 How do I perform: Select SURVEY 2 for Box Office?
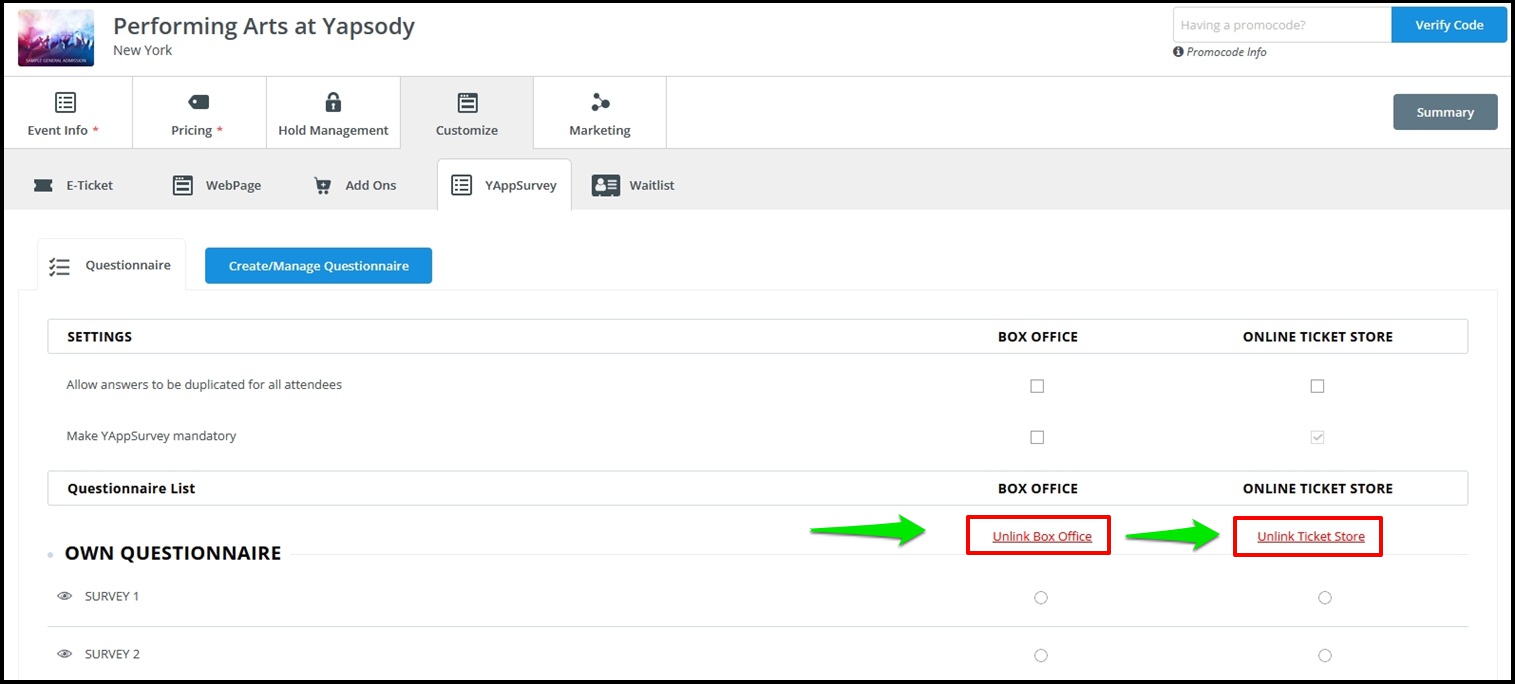click(x=1041, y=656)
